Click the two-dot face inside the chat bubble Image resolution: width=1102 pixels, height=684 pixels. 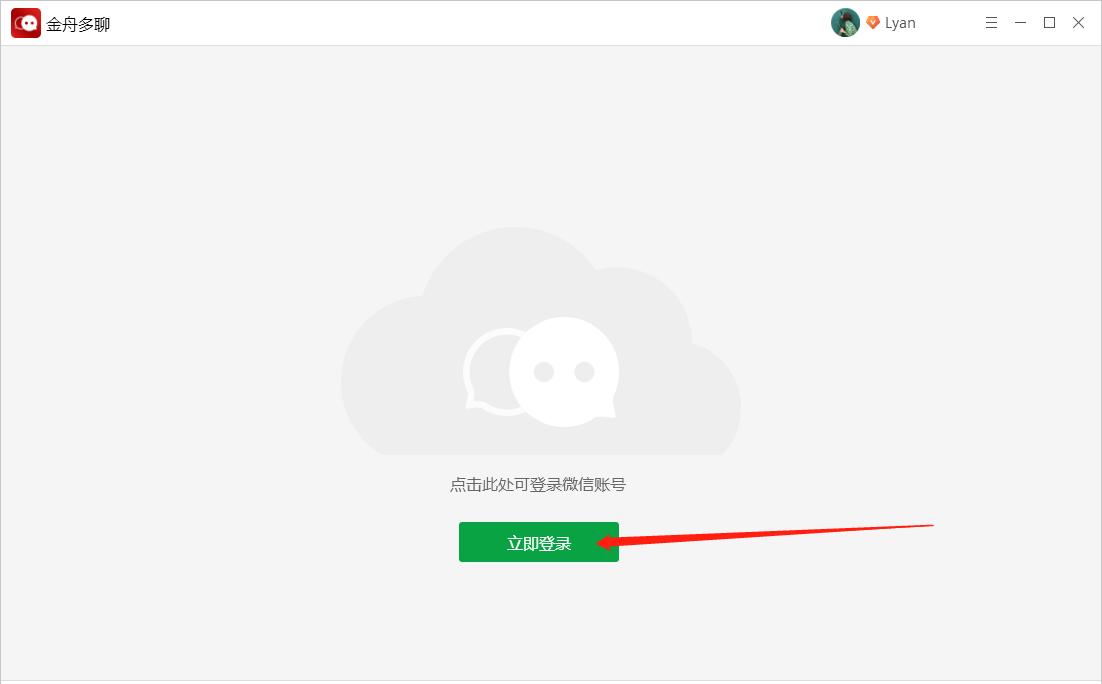tap(563, 370)
